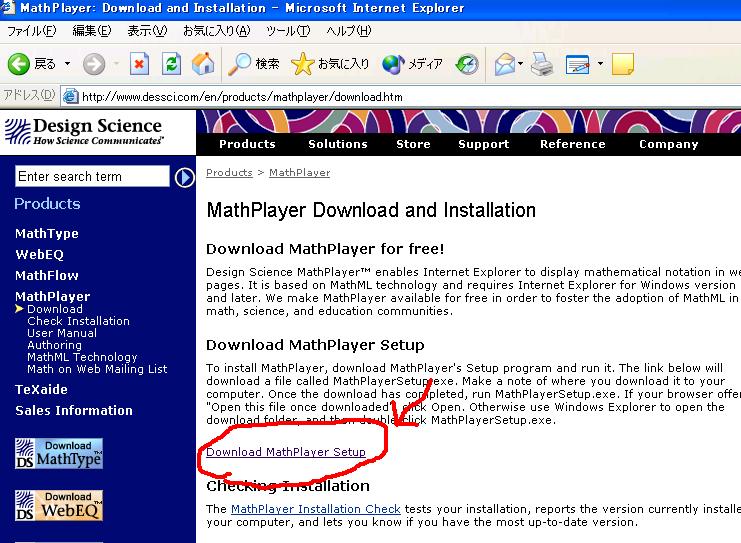Click the IE icon in title bar
This screenshot has width=741, height=543.
(8, 8)
